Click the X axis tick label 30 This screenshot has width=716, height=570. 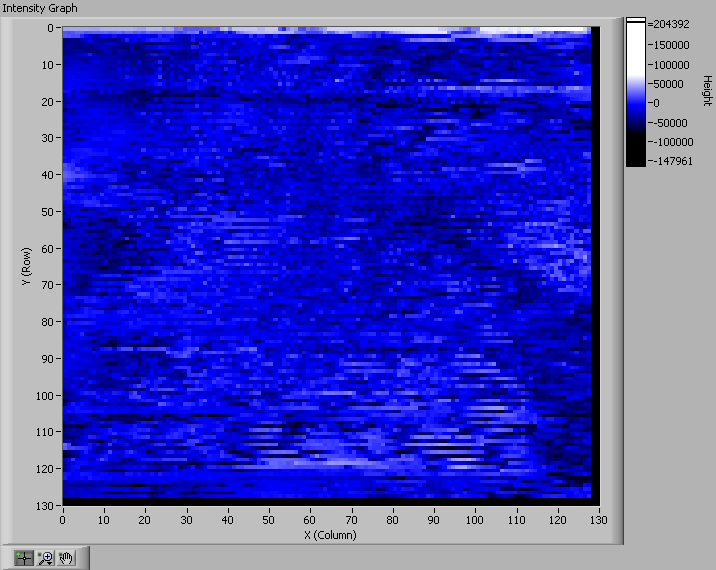pos(186,520)
